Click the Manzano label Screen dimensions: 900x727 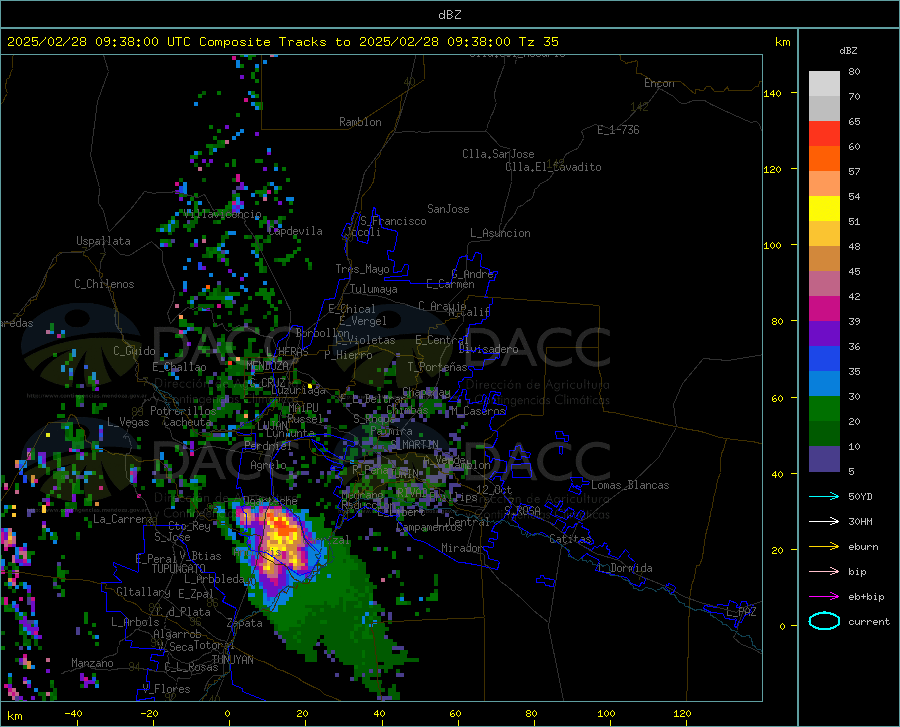click(92, 663)
